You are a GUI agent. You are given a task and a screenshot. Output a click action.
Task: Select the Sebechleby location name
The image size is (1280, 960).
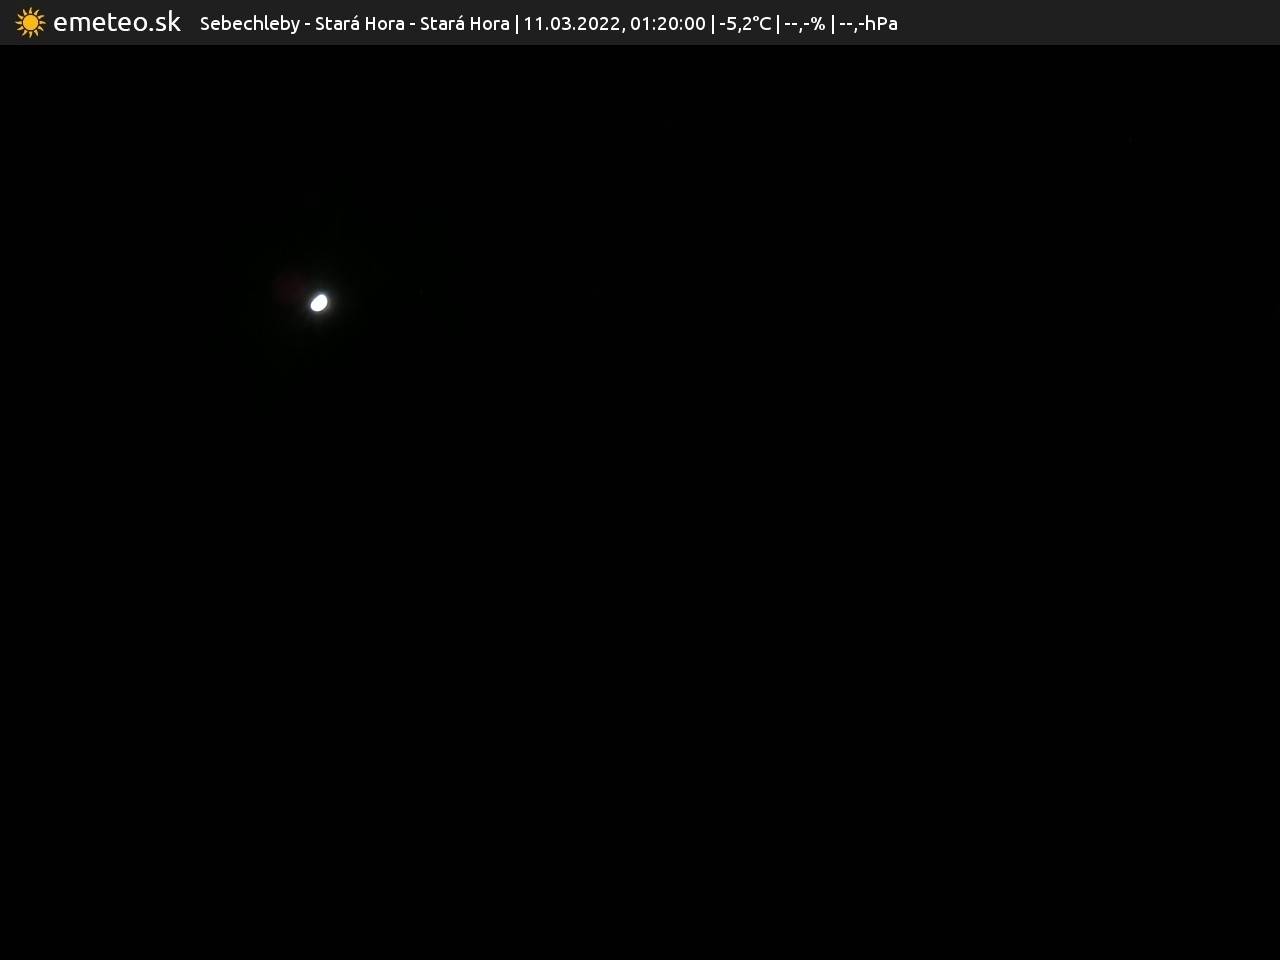pos(249,23)
